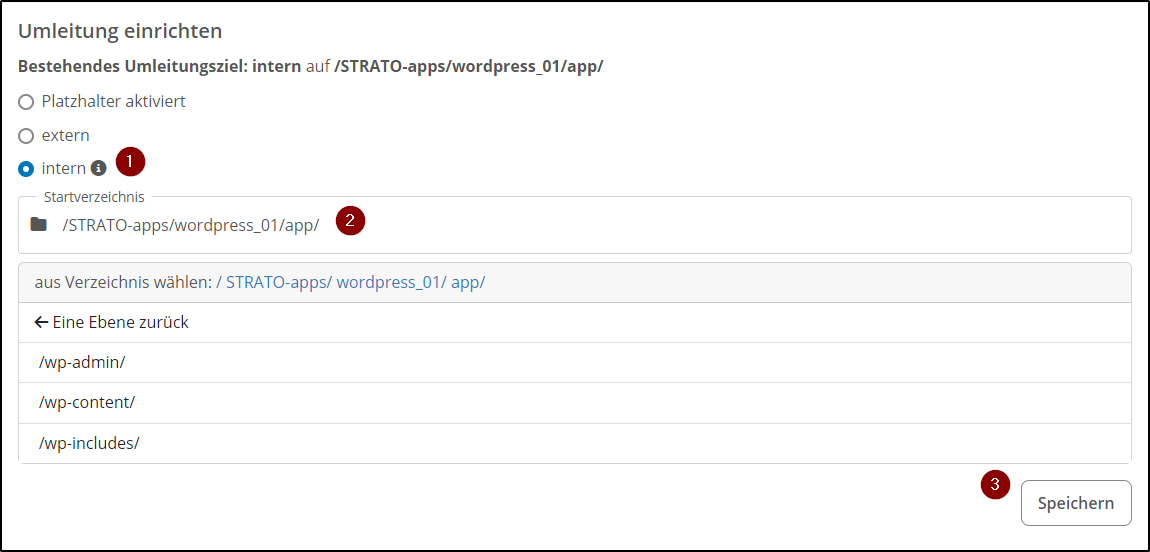The height and width of the screenshot is (552, 1150).
Task: Click the folder icon in Startverzeichnis
Action: (39, 224)
